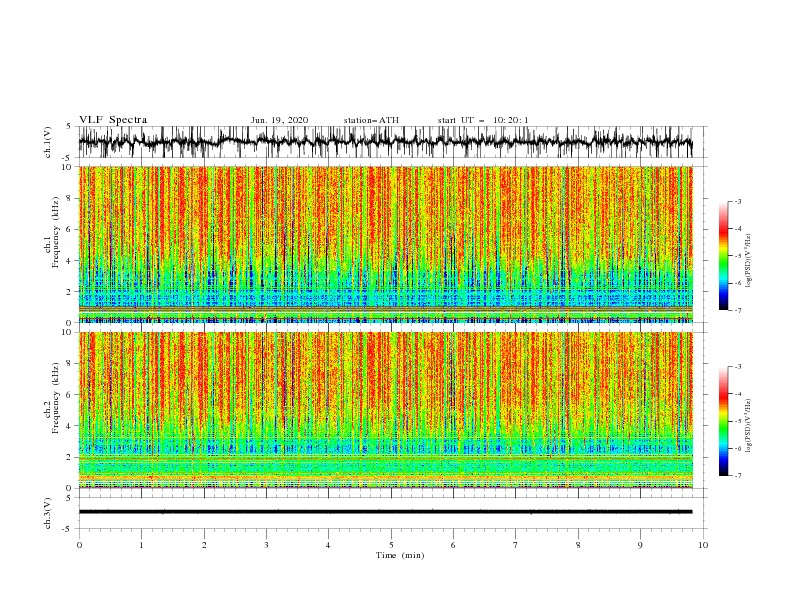
Task: Click the VLF Spectra title text
Action: (x=113, y=120)
